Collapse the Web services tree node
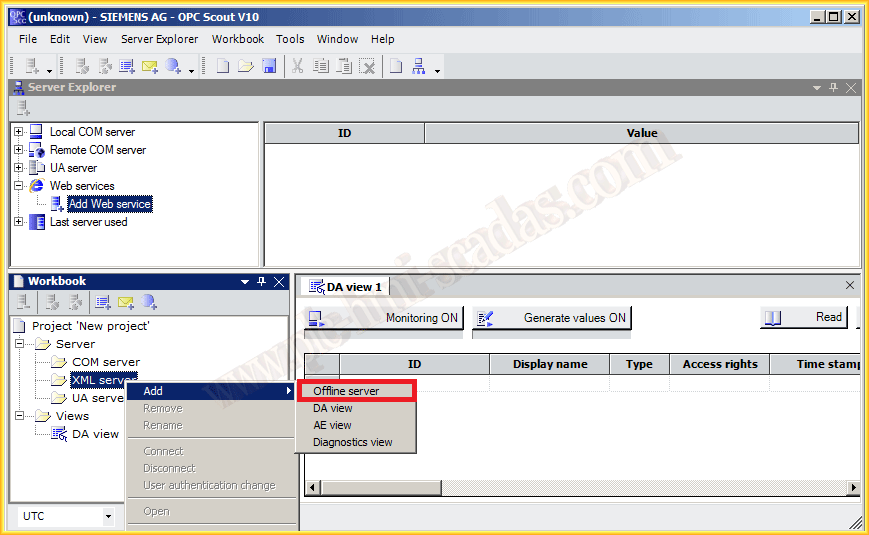Viewport: 869px width, 535px height. click(18, 186)
